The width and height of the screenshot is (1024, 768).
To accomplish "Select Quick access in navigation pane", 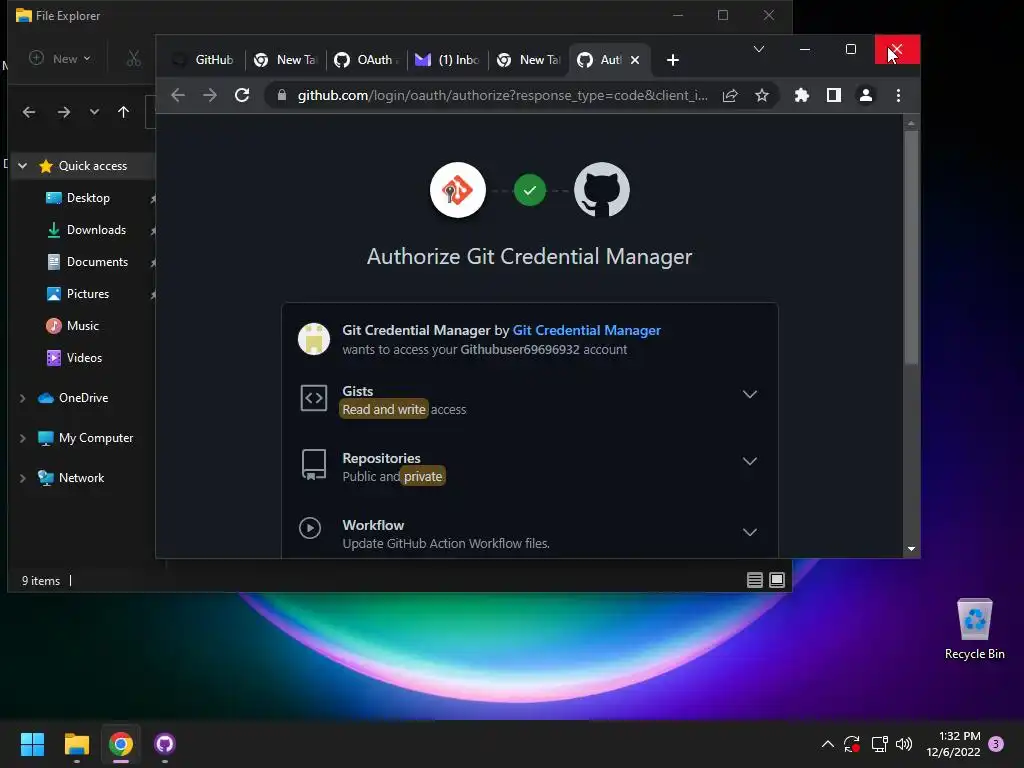I will (93, 166).
